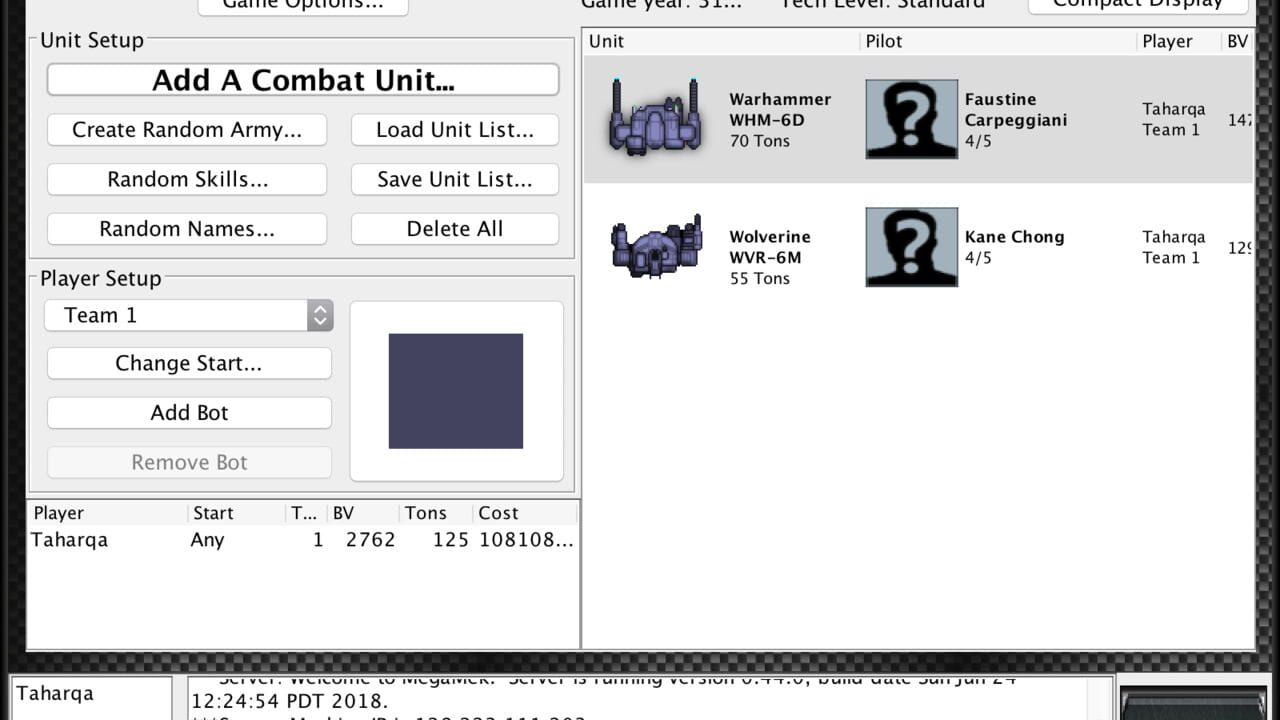Image resolution: width=1280 pixels, height=720 pixels.
Task: Click Taharqa Team 1 in Wolverine row
Action: 1174,247
